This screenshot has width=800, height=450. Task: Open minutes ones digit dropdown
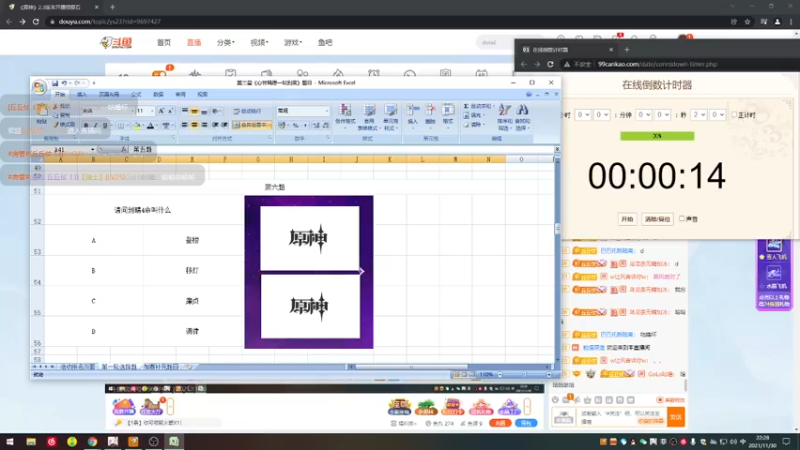tap(663, 115)
